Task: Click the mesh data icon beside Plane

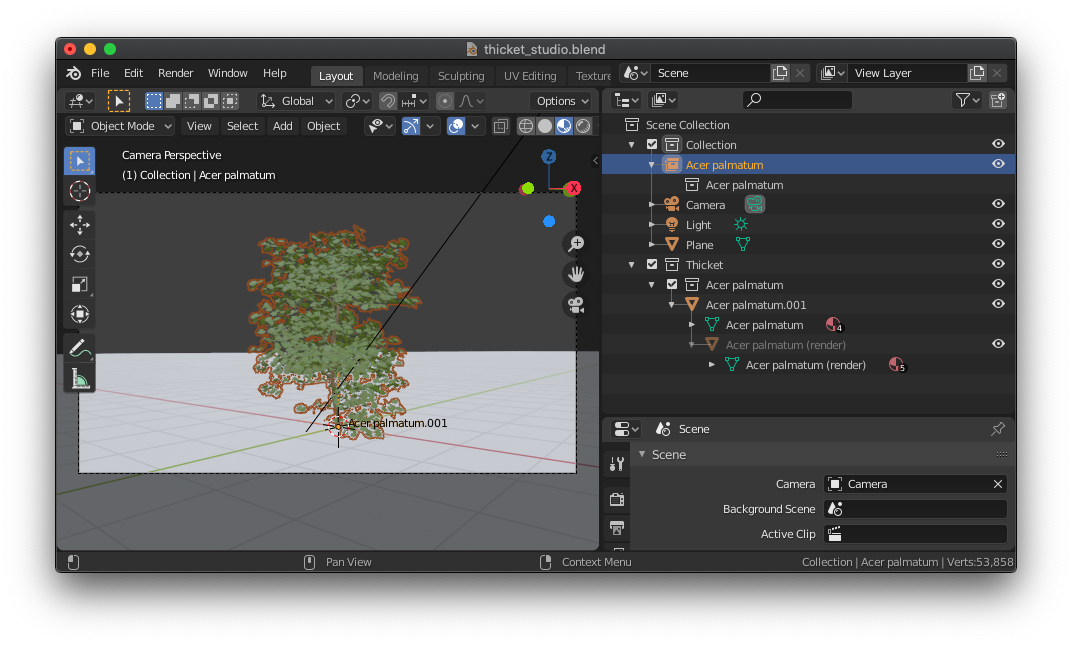Action: [x=742, y=244]
